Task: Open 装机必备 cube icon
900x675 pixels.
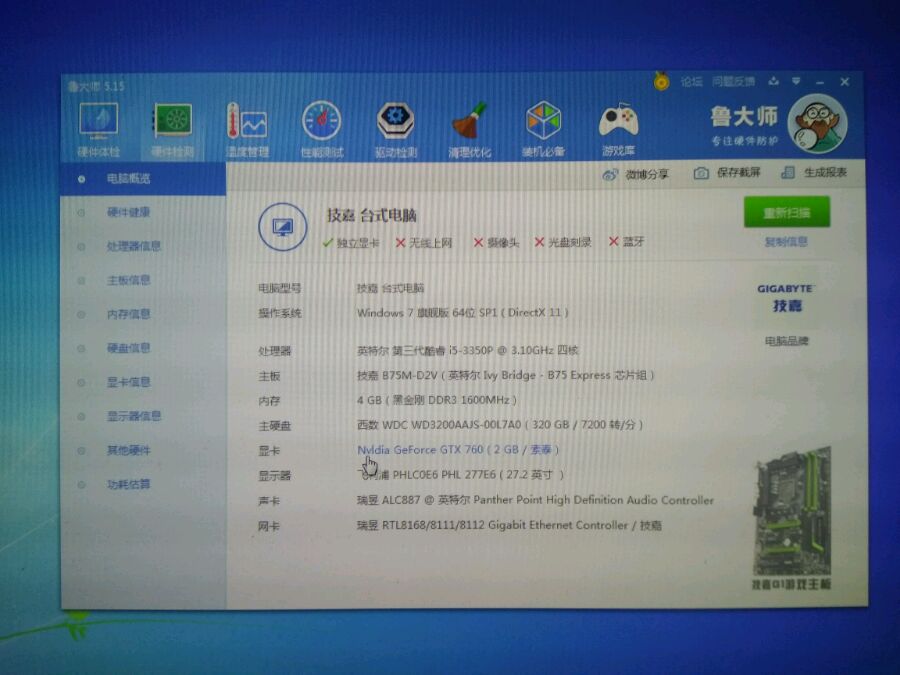Action: click(x=543, y=129)
